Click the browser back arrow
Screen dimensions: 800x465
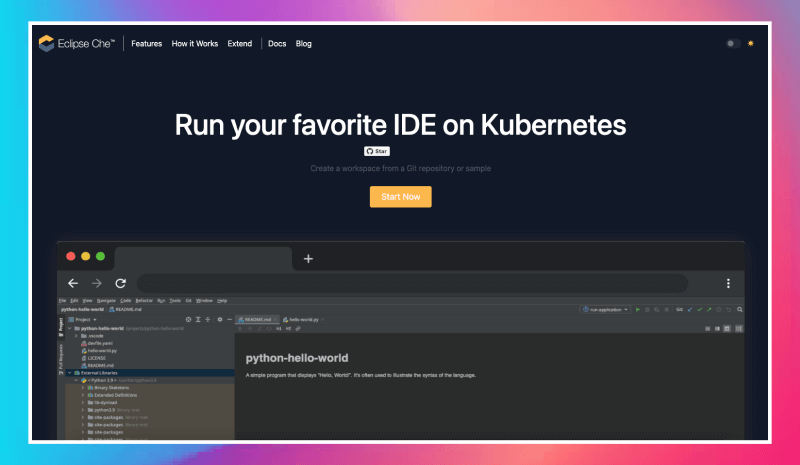pos(73,283)
